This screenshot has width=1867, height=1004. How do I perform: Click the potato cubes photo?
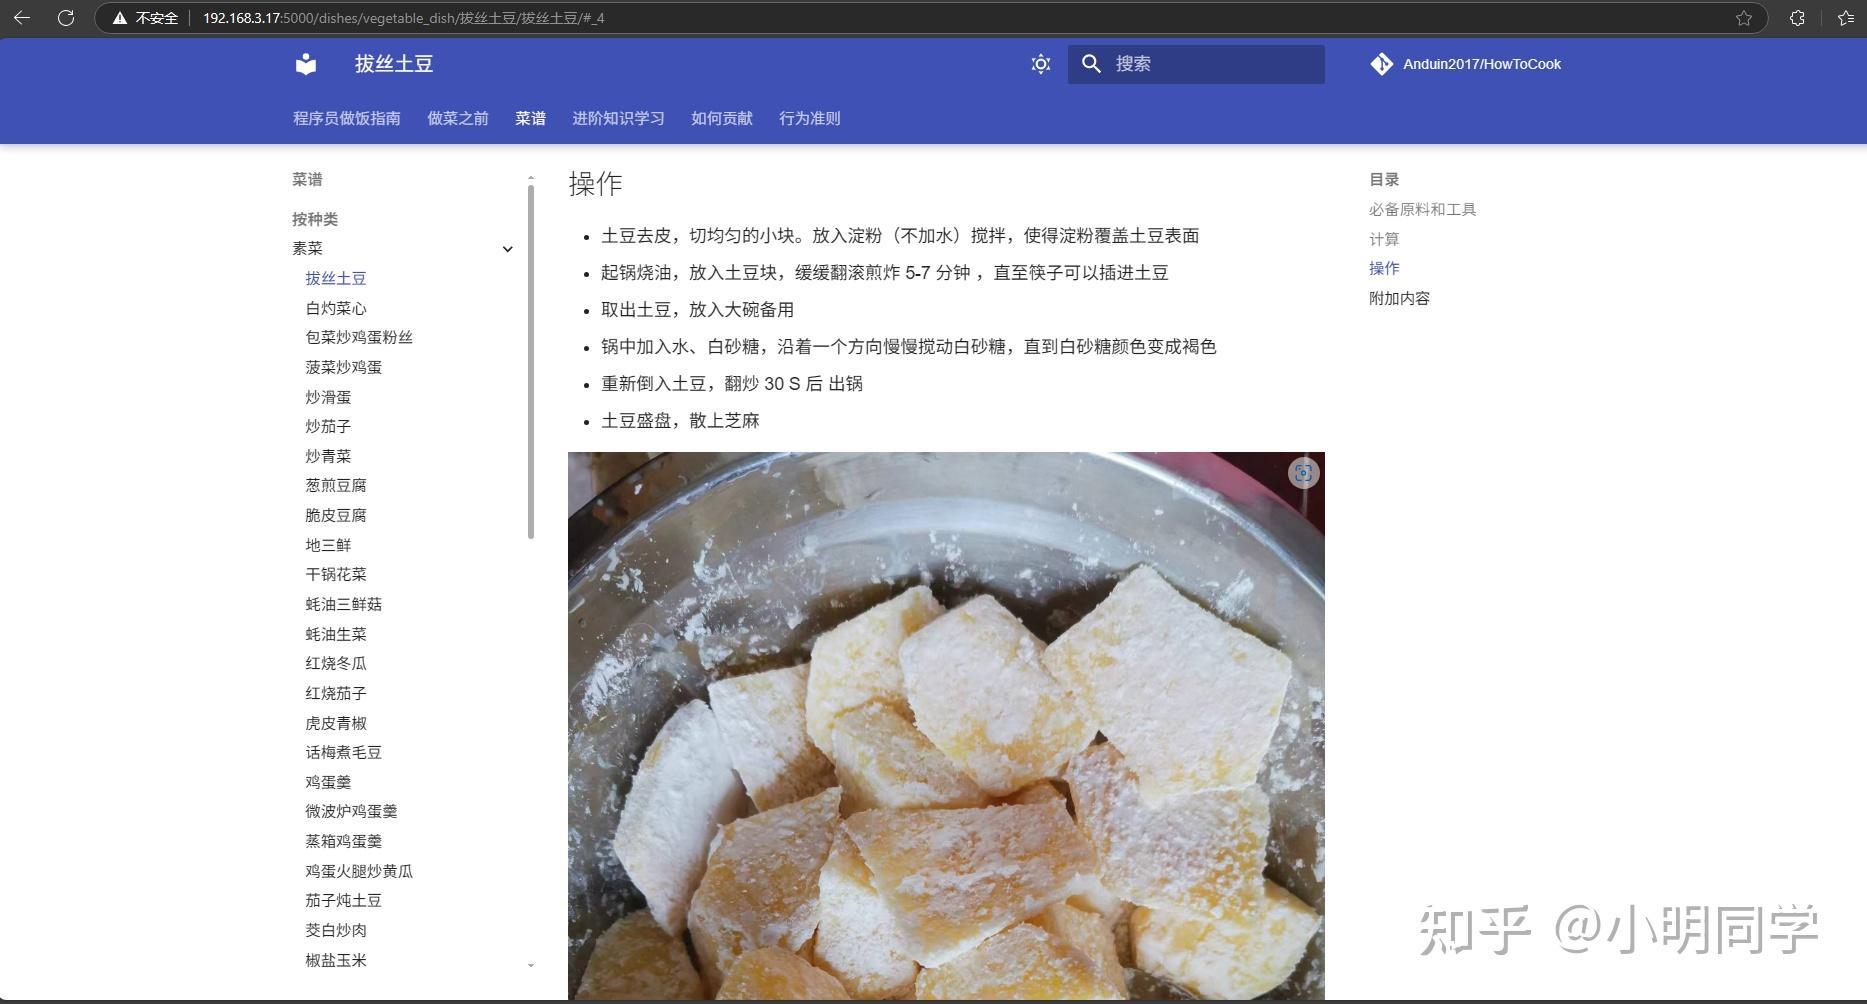pos(946,726)
